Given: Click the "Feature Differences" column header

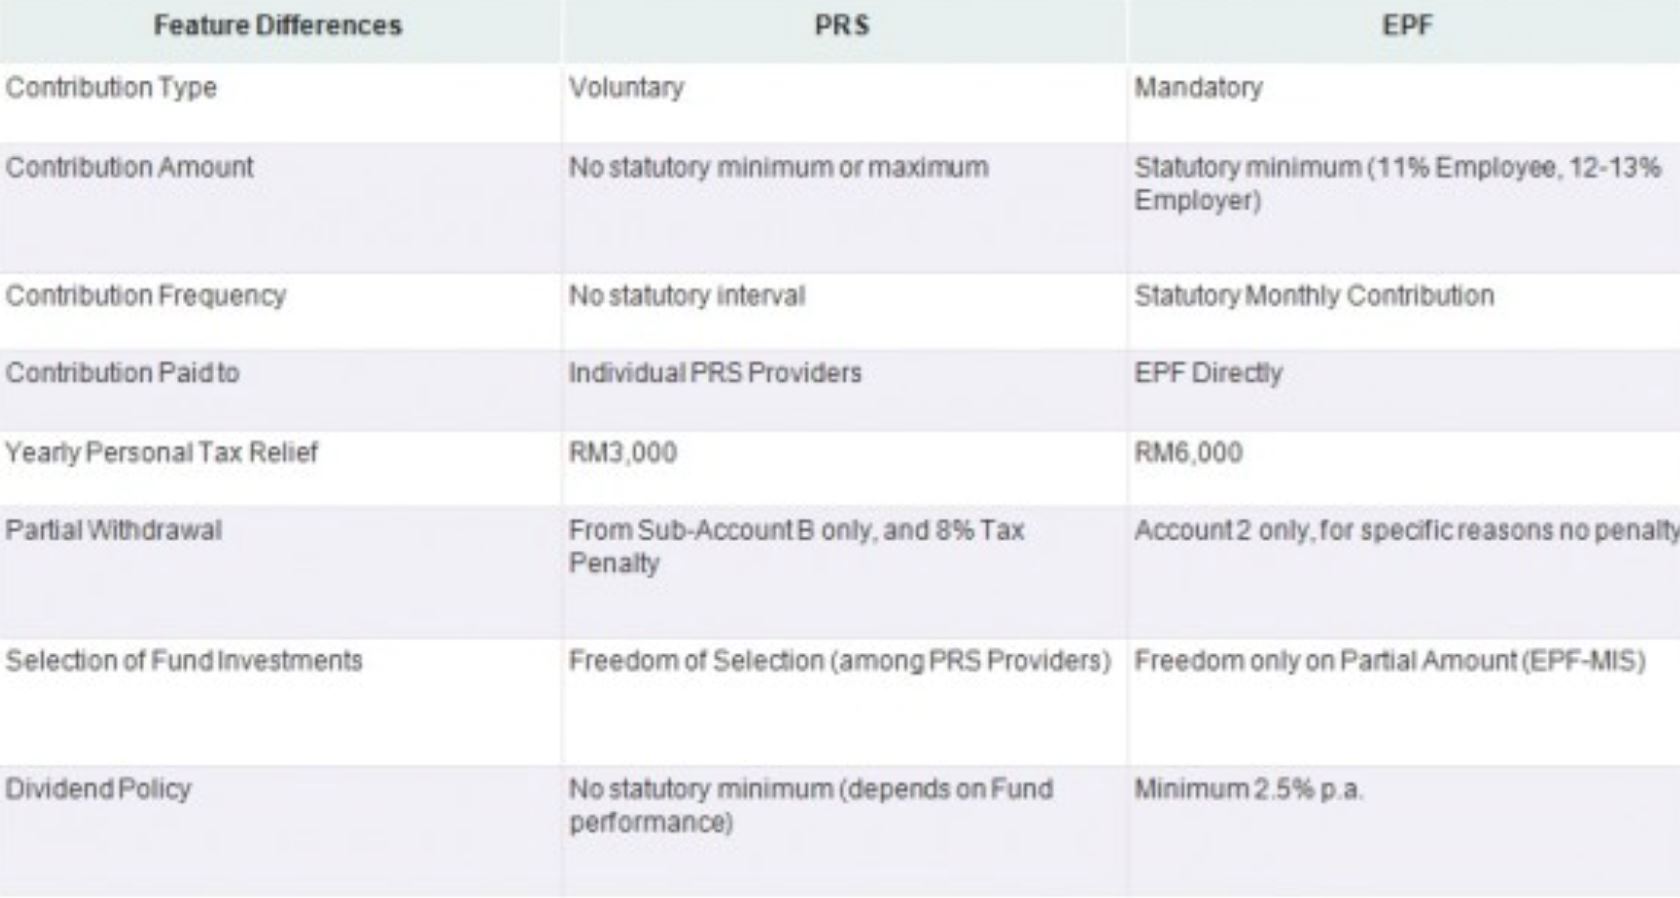Looking at the screenshot, I should [277, 26].
